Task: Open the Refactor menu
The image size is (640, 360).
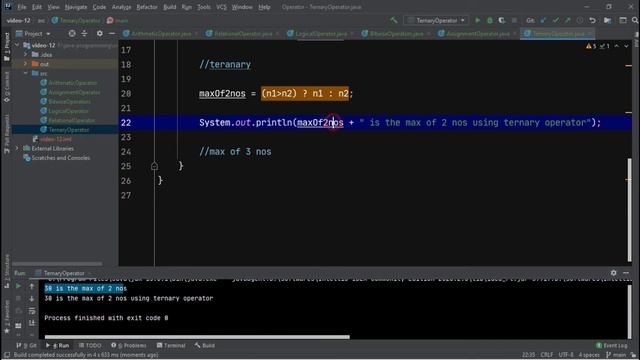Action: (147, 7)
